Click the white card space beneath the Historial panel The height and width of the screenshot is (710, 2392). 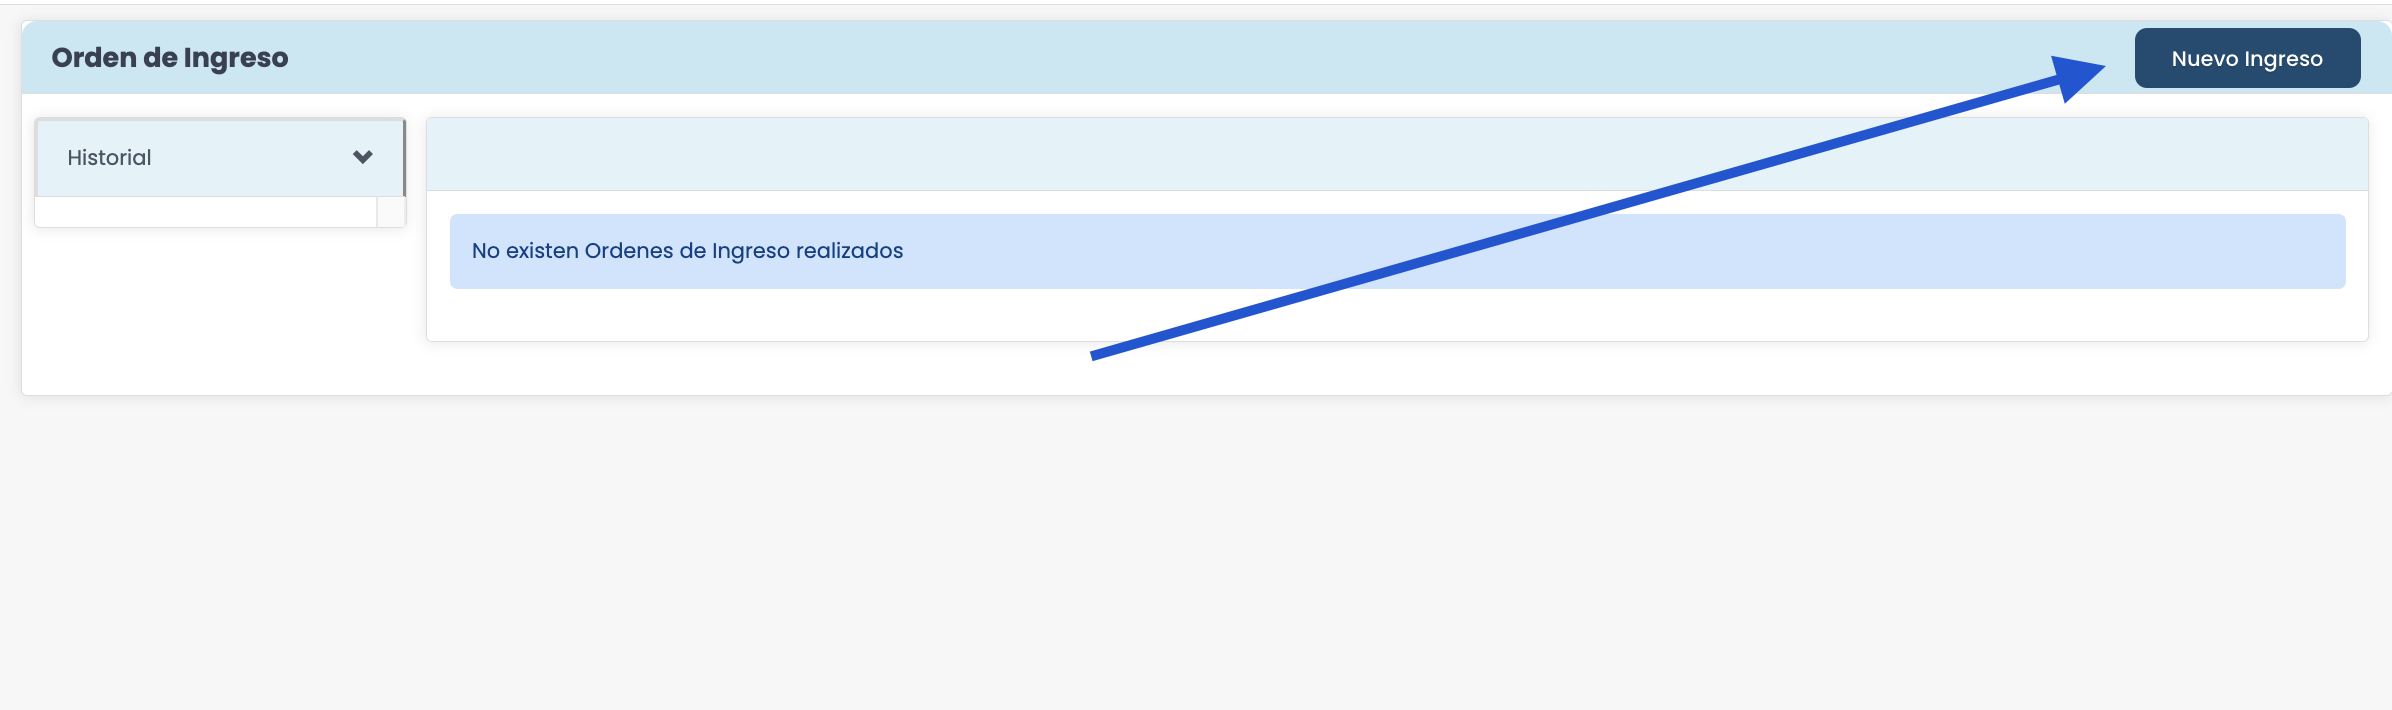point(220,310)
